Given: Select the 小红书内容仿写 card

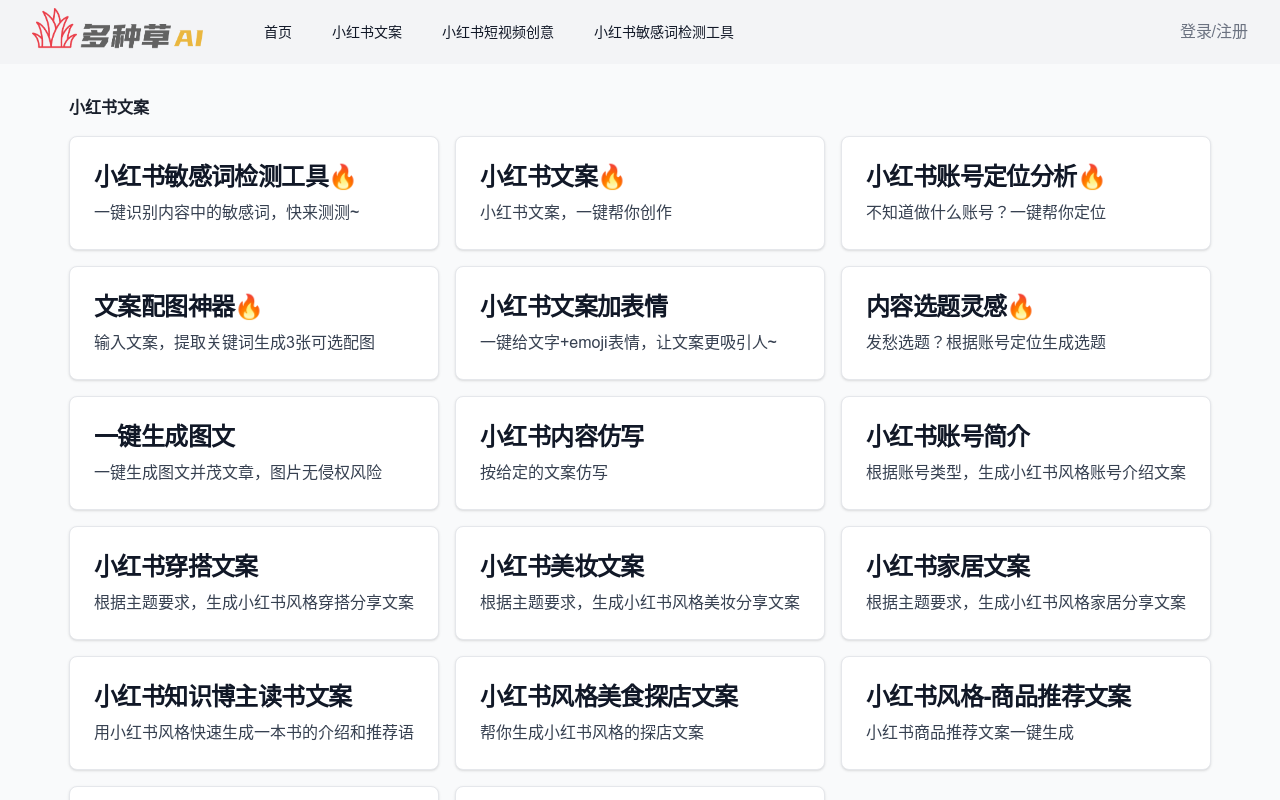Looking at the screenshot, I should click(x=640, y=453).
